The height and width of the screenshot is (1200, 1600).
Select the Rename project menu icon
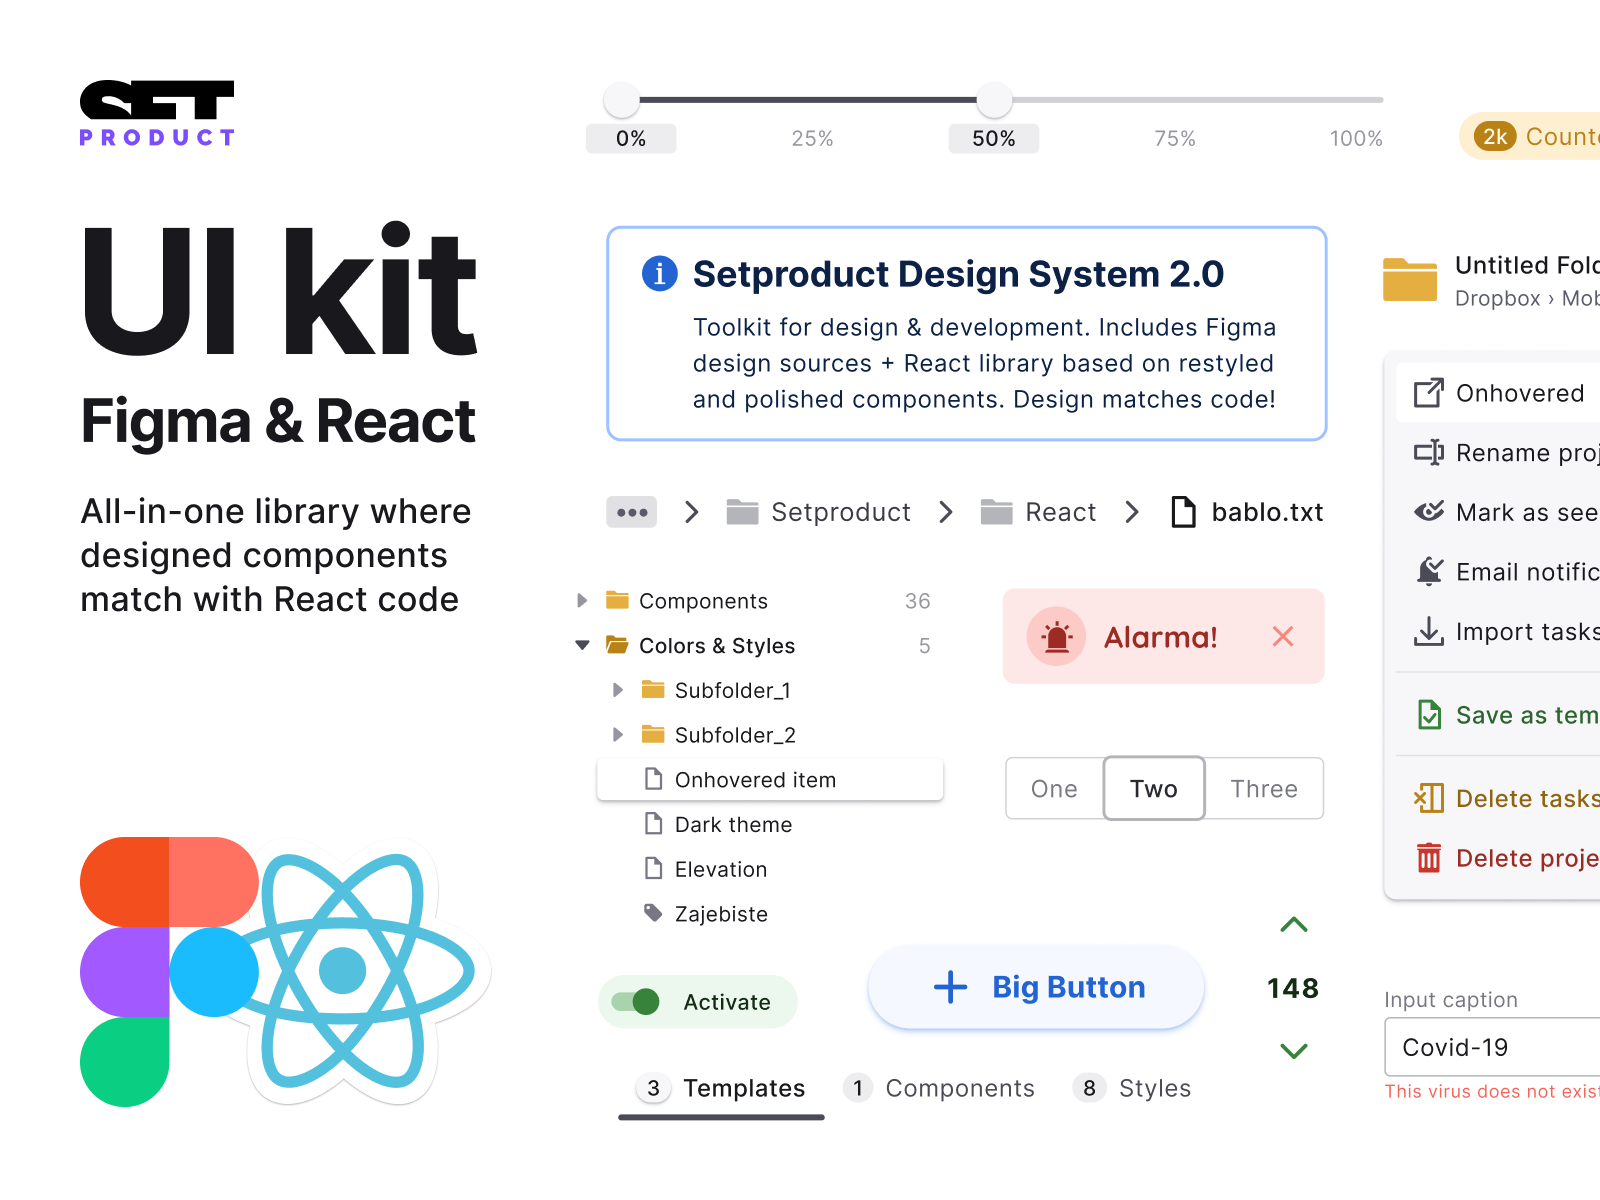[x=1429, y=452]
